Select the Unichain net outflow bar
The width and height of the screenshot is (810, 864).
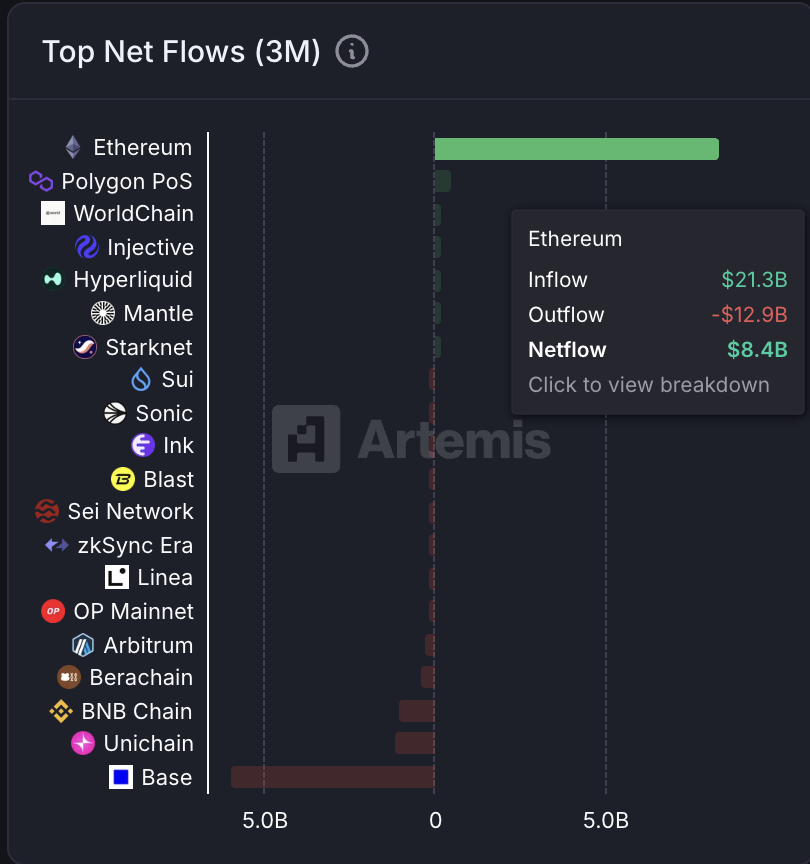[415, 743]
